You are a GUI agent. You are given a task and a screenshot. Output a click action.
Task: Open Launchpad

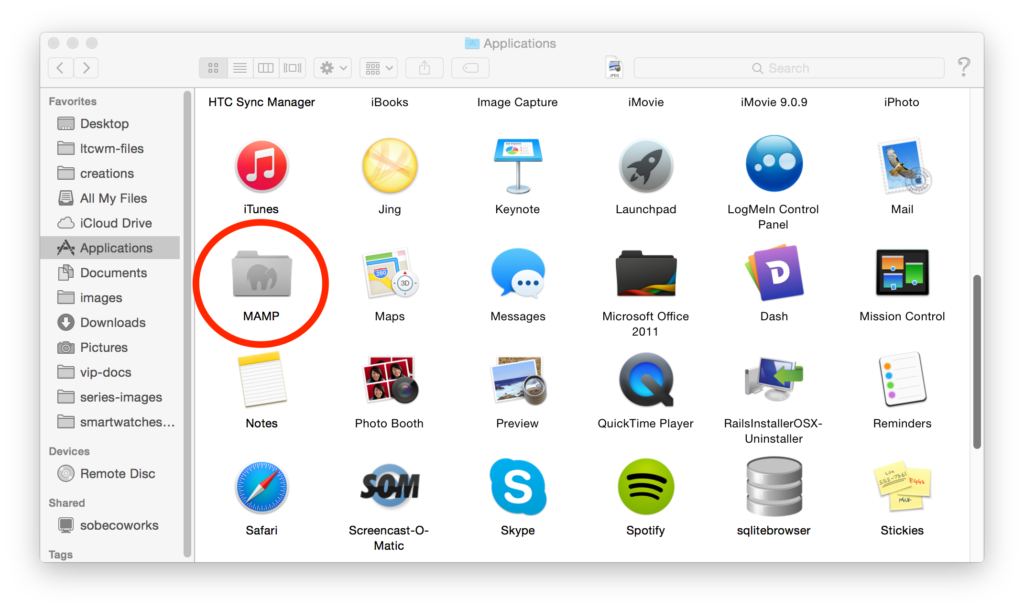pyautogui.click(x=645, y=166)
